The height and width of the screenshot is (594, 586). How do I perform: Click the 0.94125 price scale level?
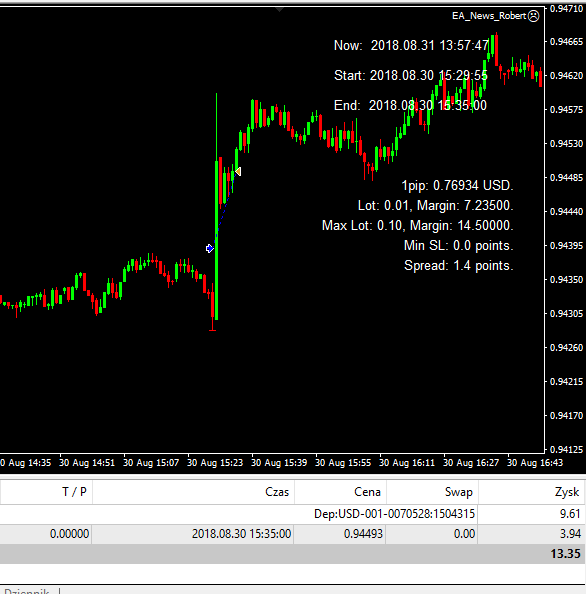[x=566, y=450]
